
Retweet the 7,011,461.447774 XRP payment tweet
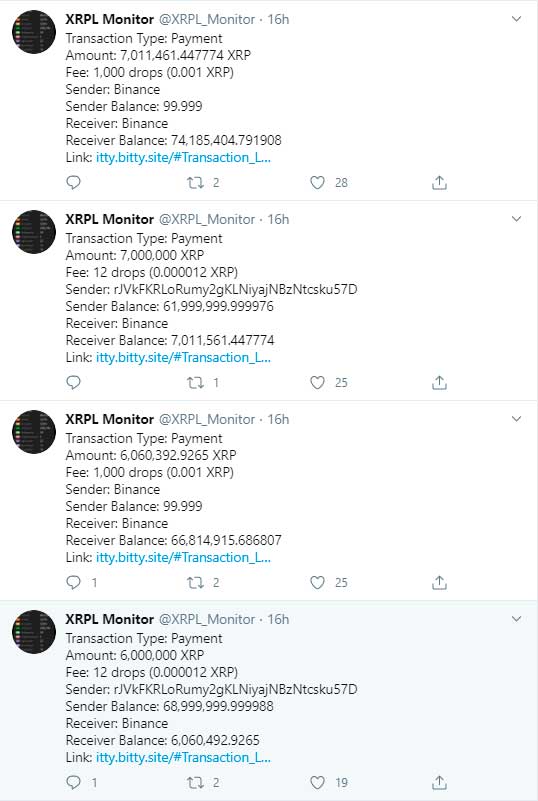[195, 182]
